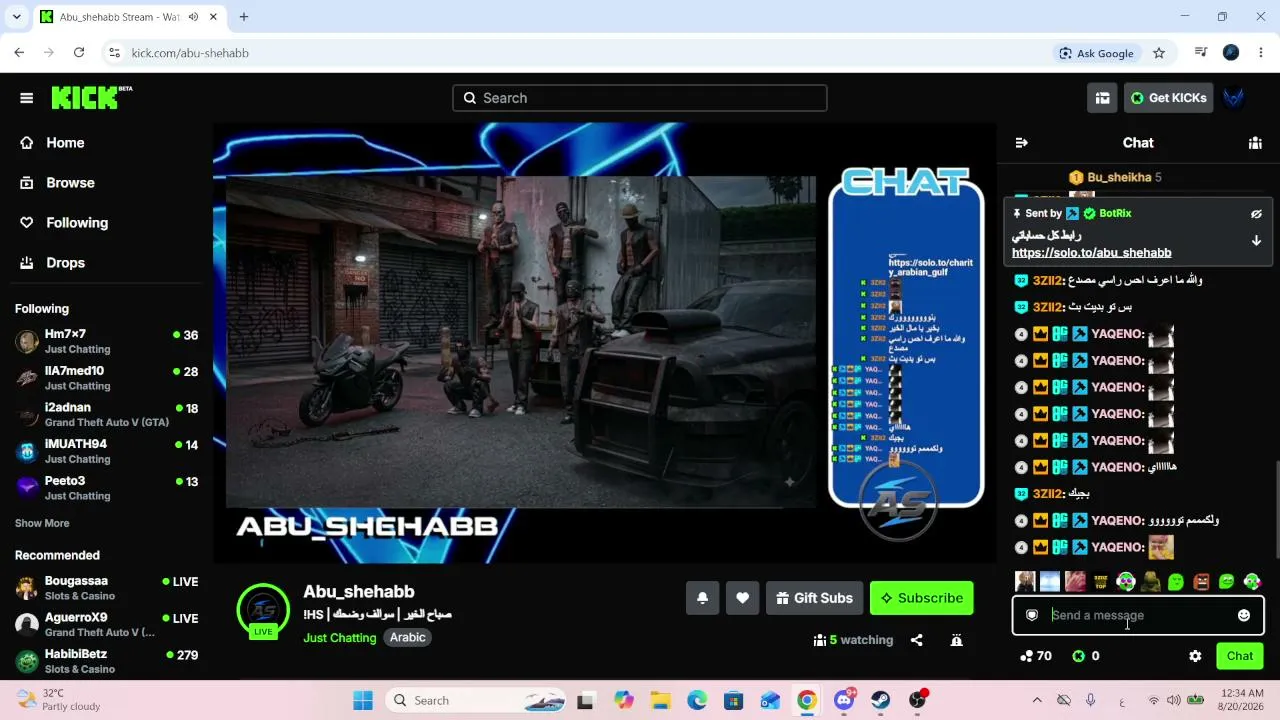
Task: Click Ask Google lens button
Action: point(1097,53)
